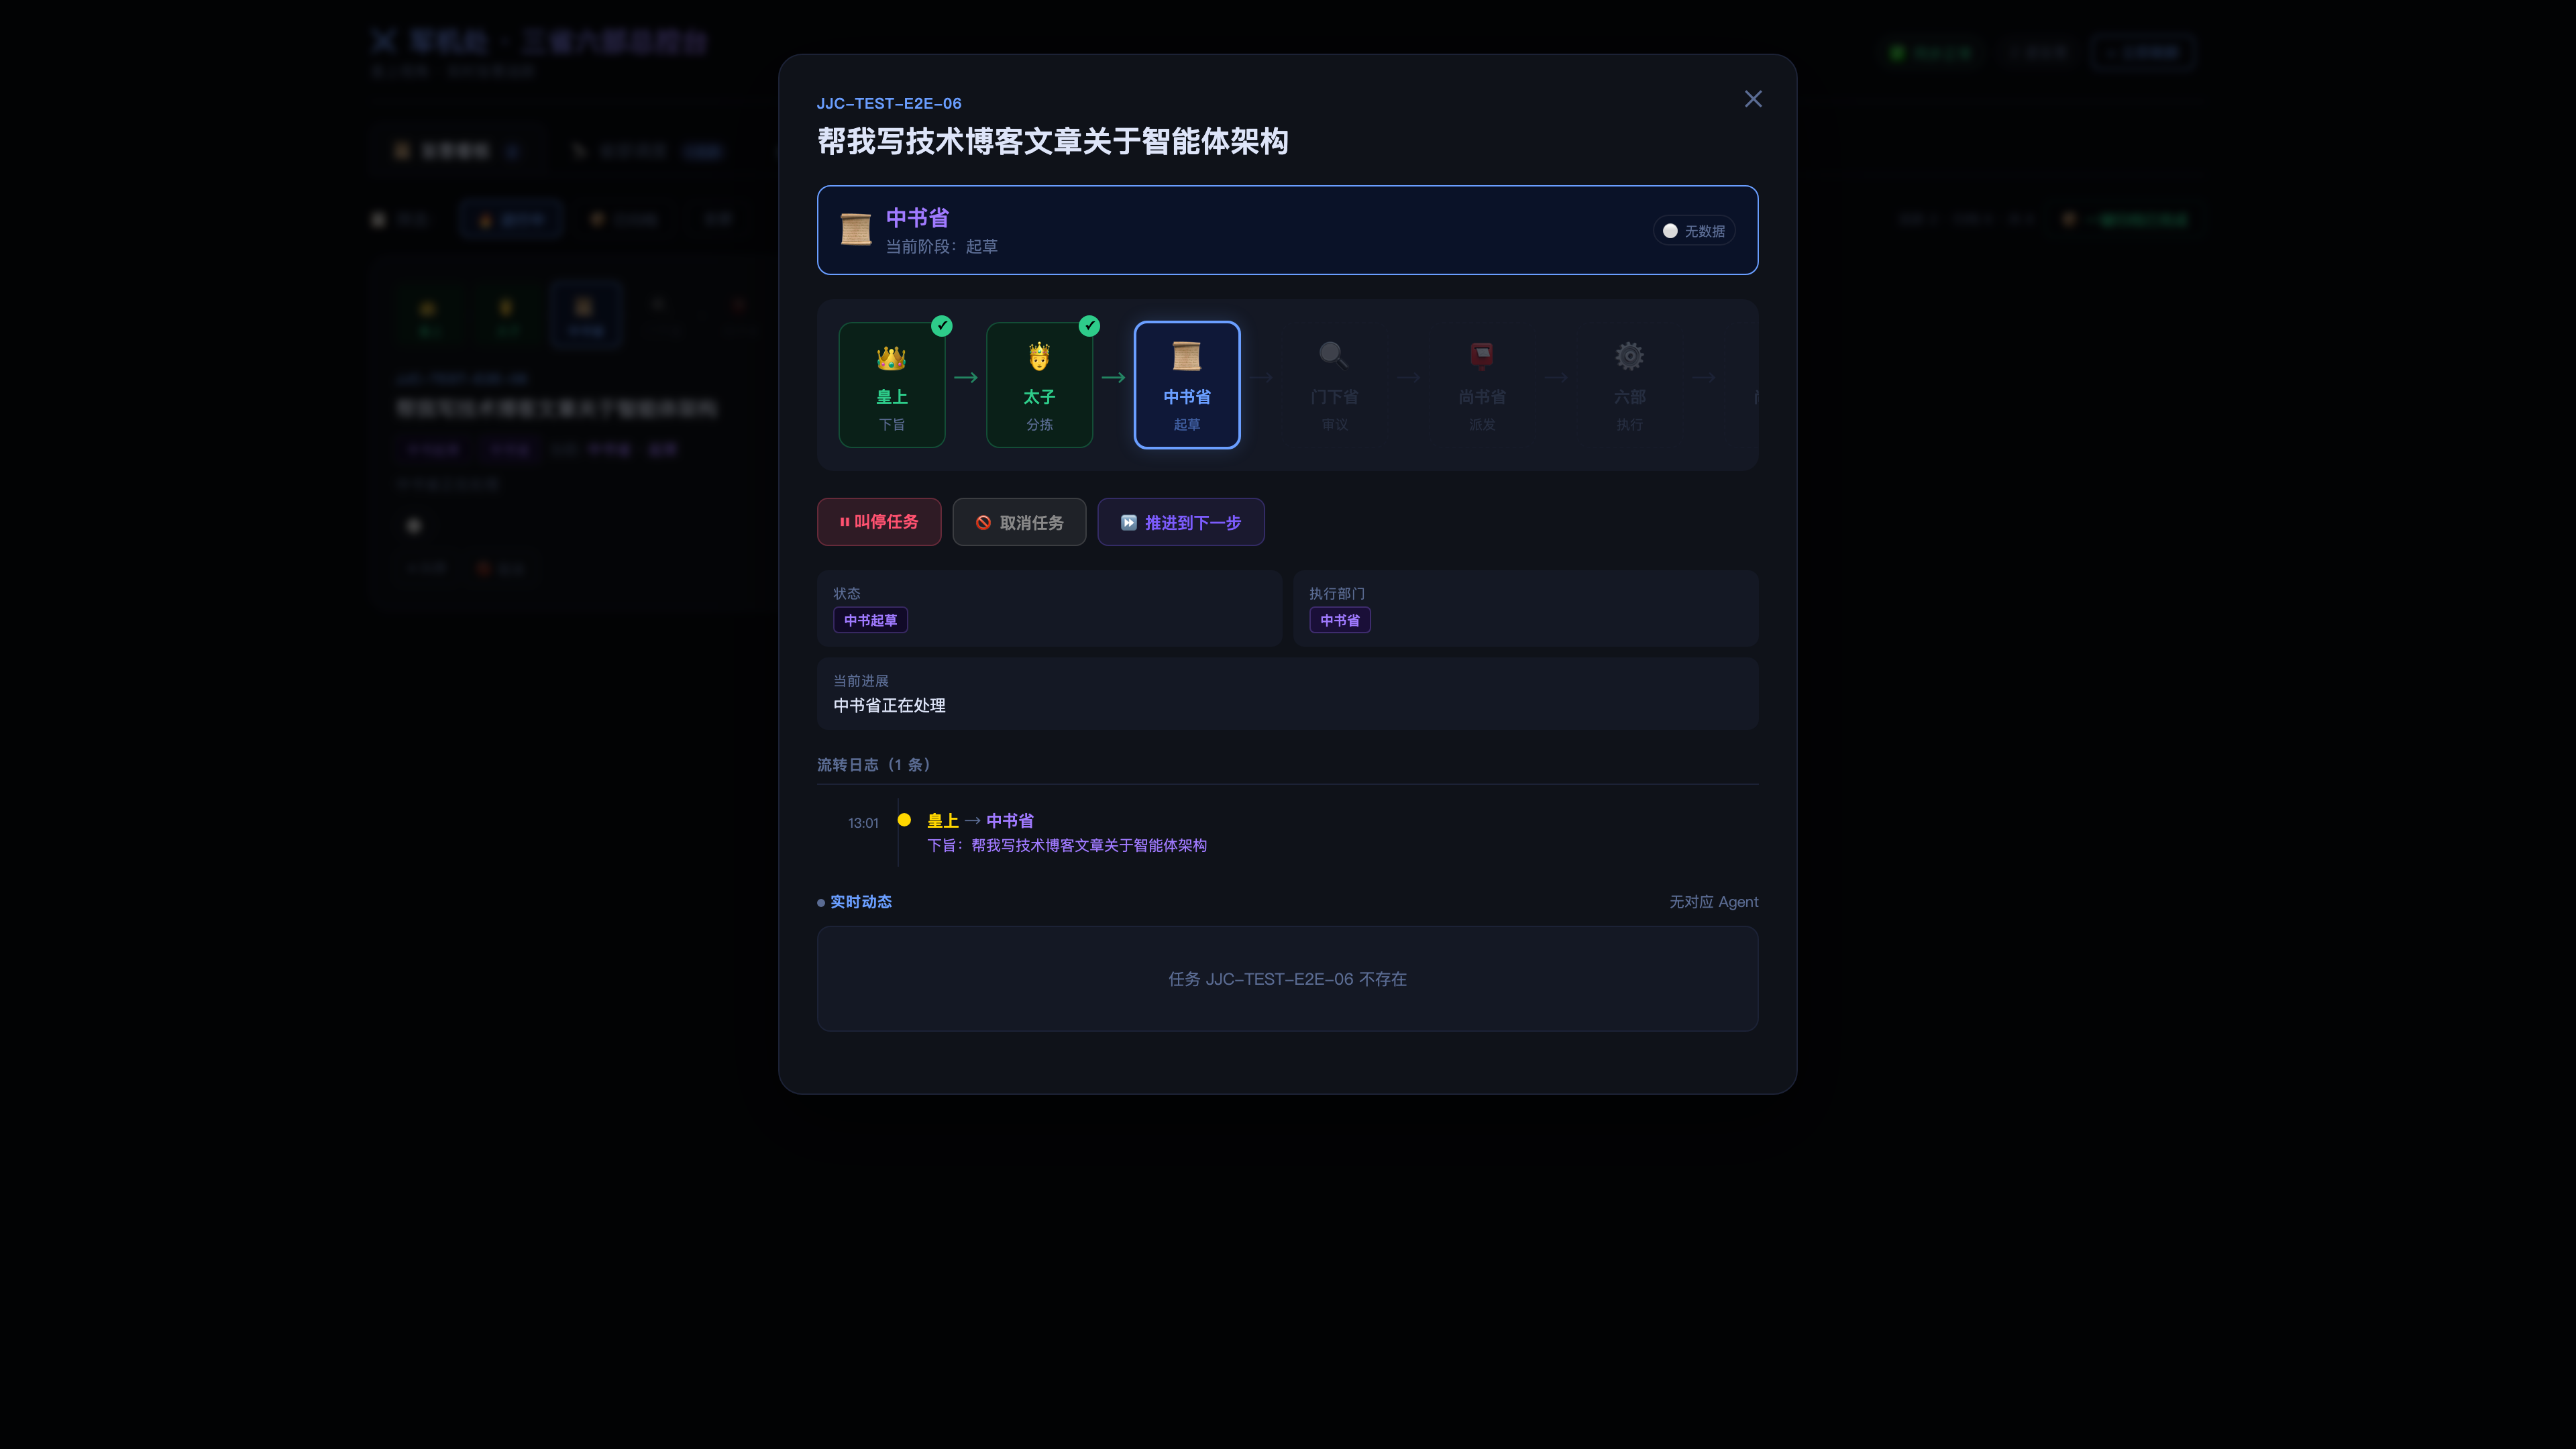Image resolution: width=2576 pixels, height=1449 pixels.
Task: Click the prohibition icon on 取消任务
Action: [984, 522]
